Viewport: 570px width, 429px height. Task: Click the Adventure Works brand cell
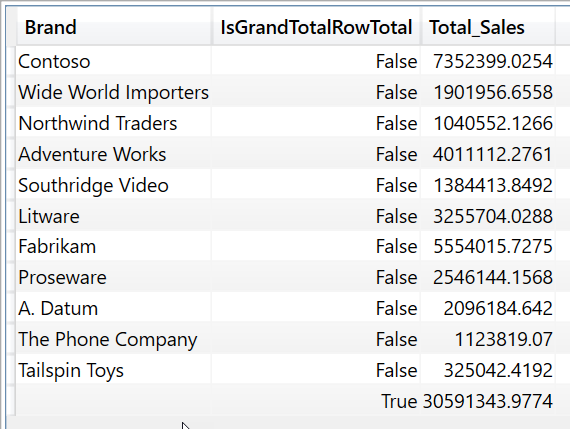tap(113, 154)
